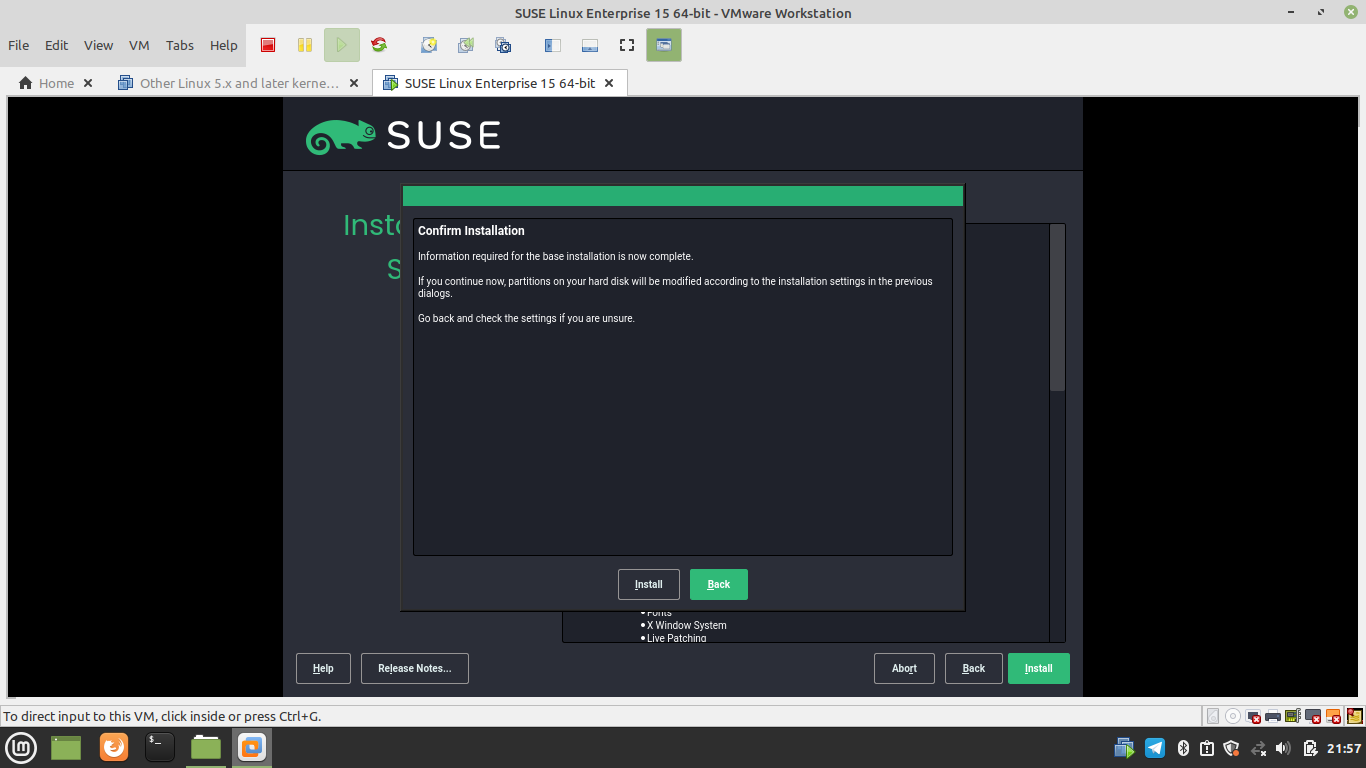Click the installer Help button
Screen dimensions: 1366x768
click(323, 668)
